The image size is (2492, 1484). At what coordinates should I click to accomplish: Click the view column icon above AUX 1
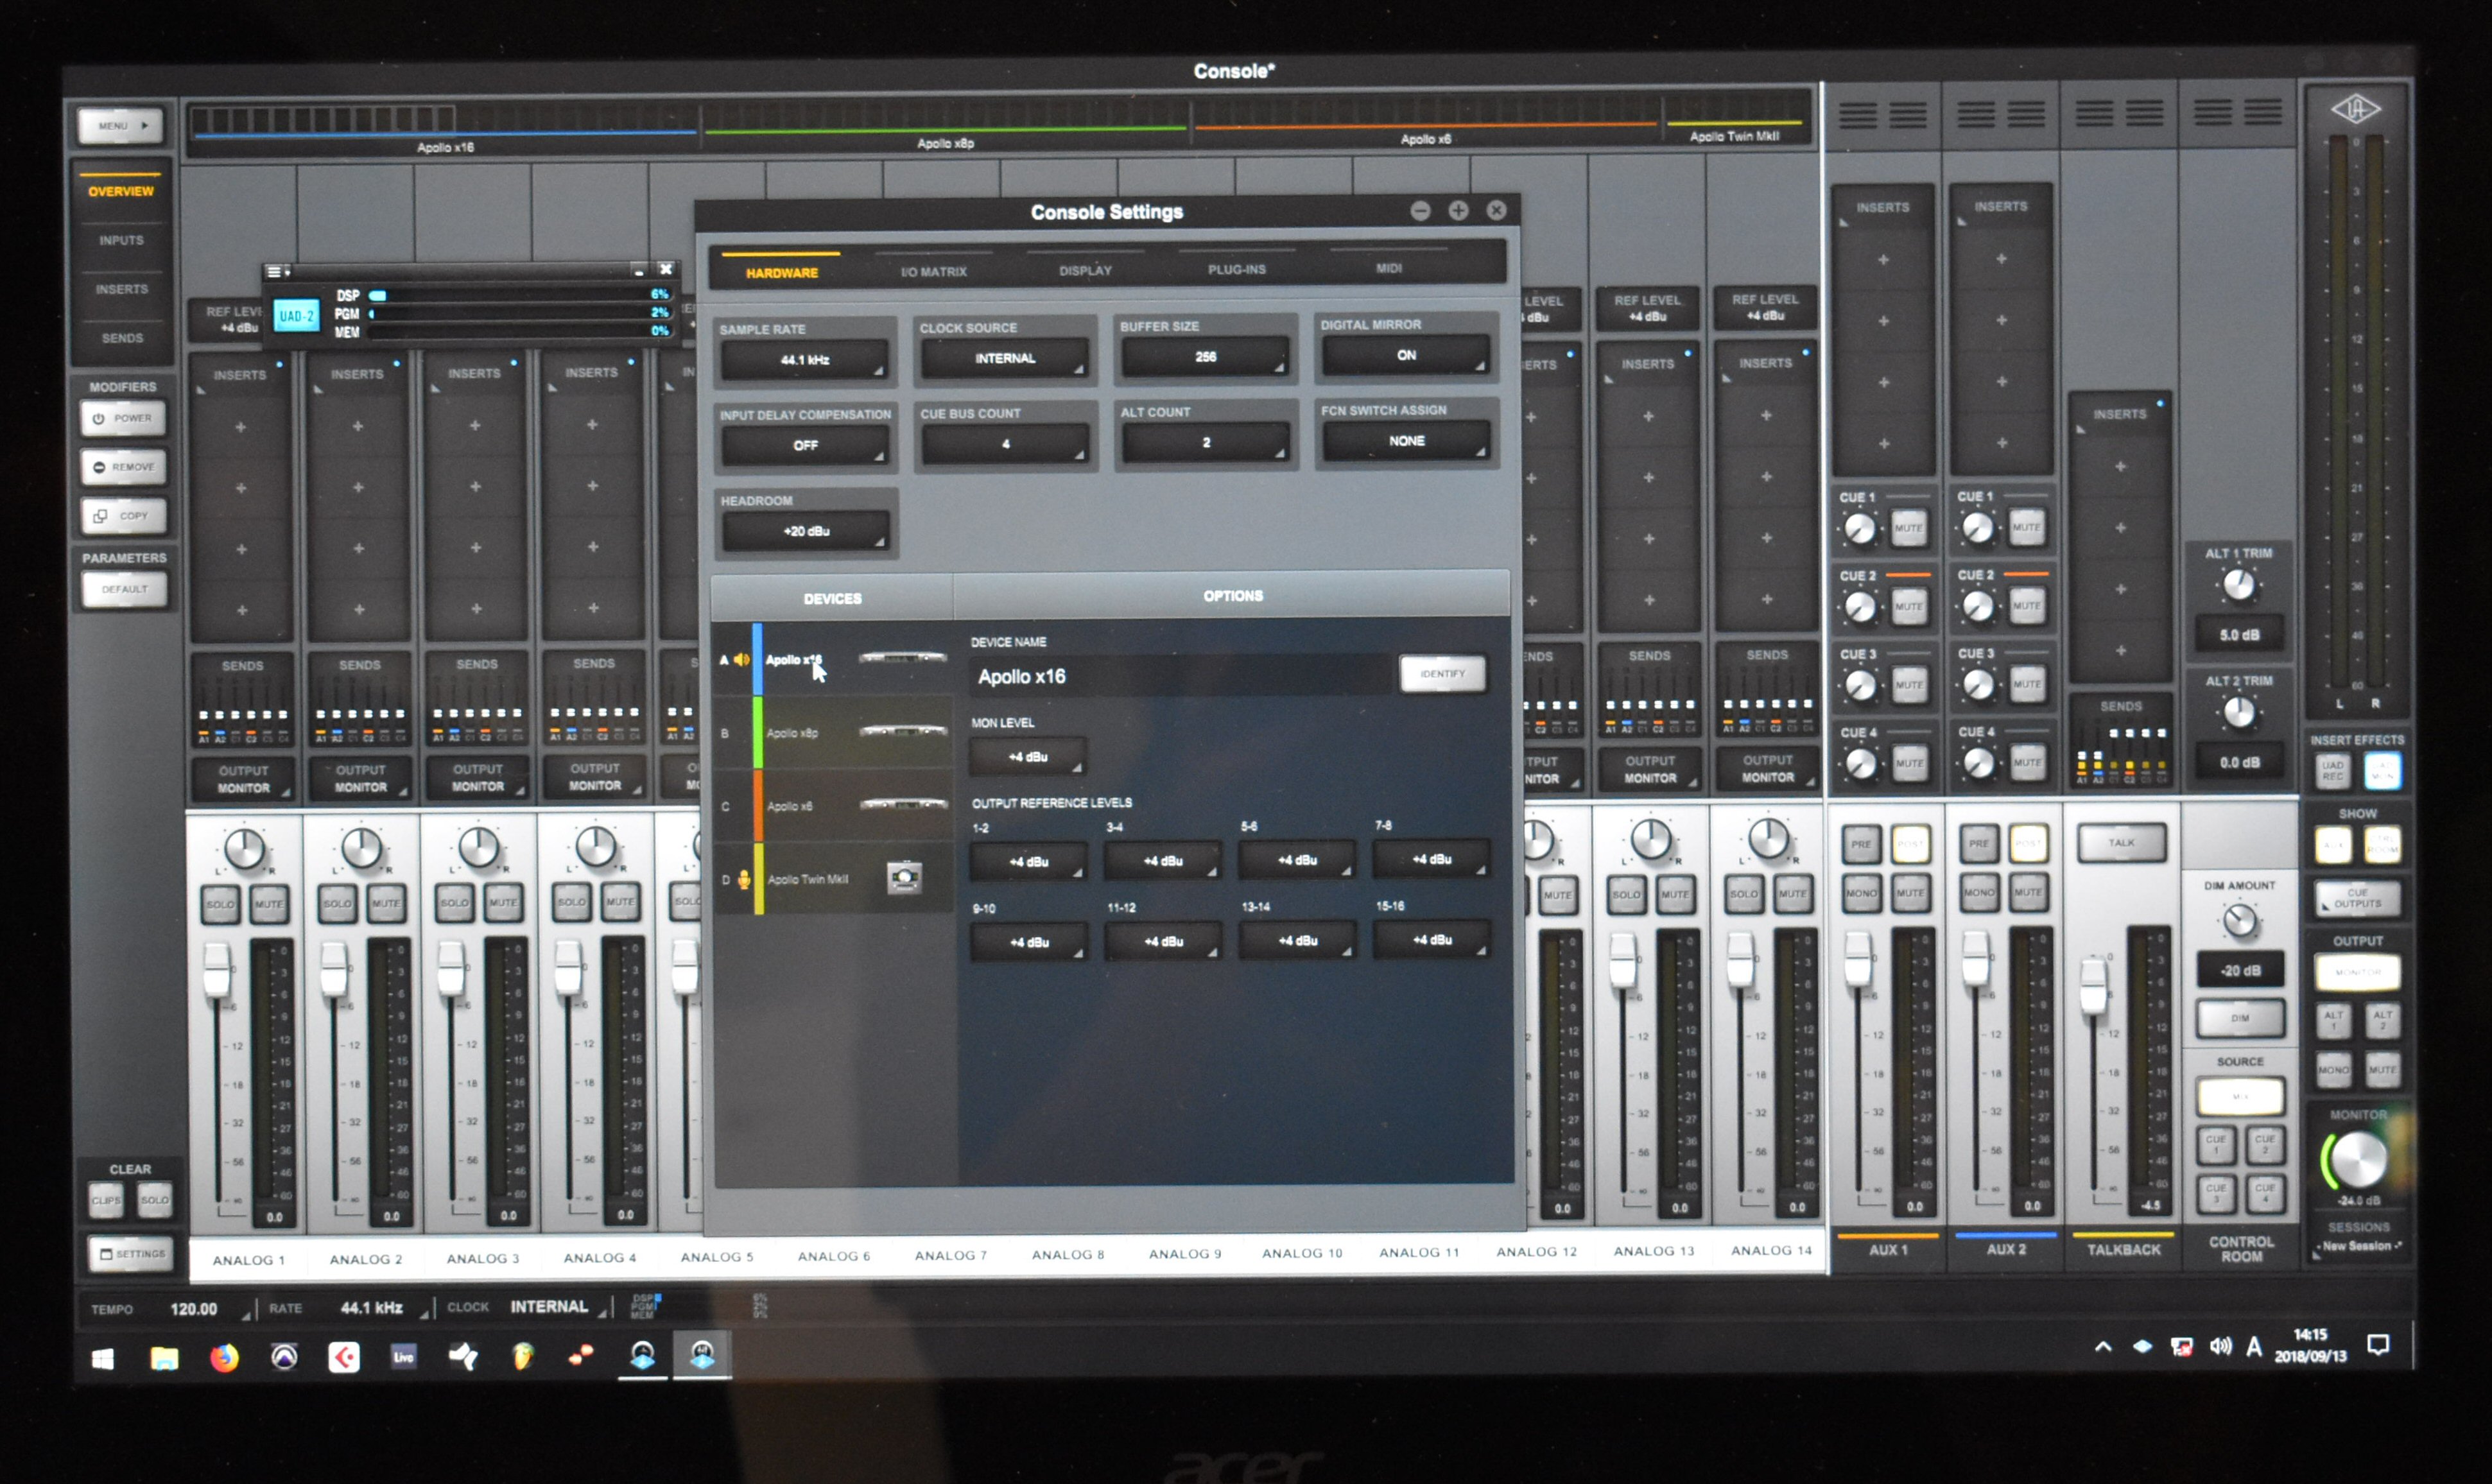(1882, 116)
